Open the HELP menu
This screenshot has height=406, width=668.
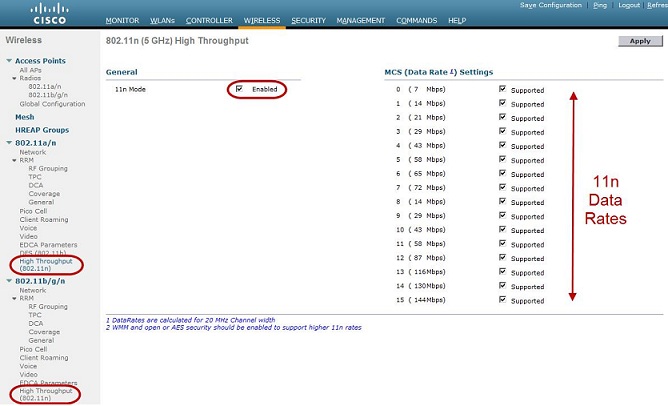457,20
